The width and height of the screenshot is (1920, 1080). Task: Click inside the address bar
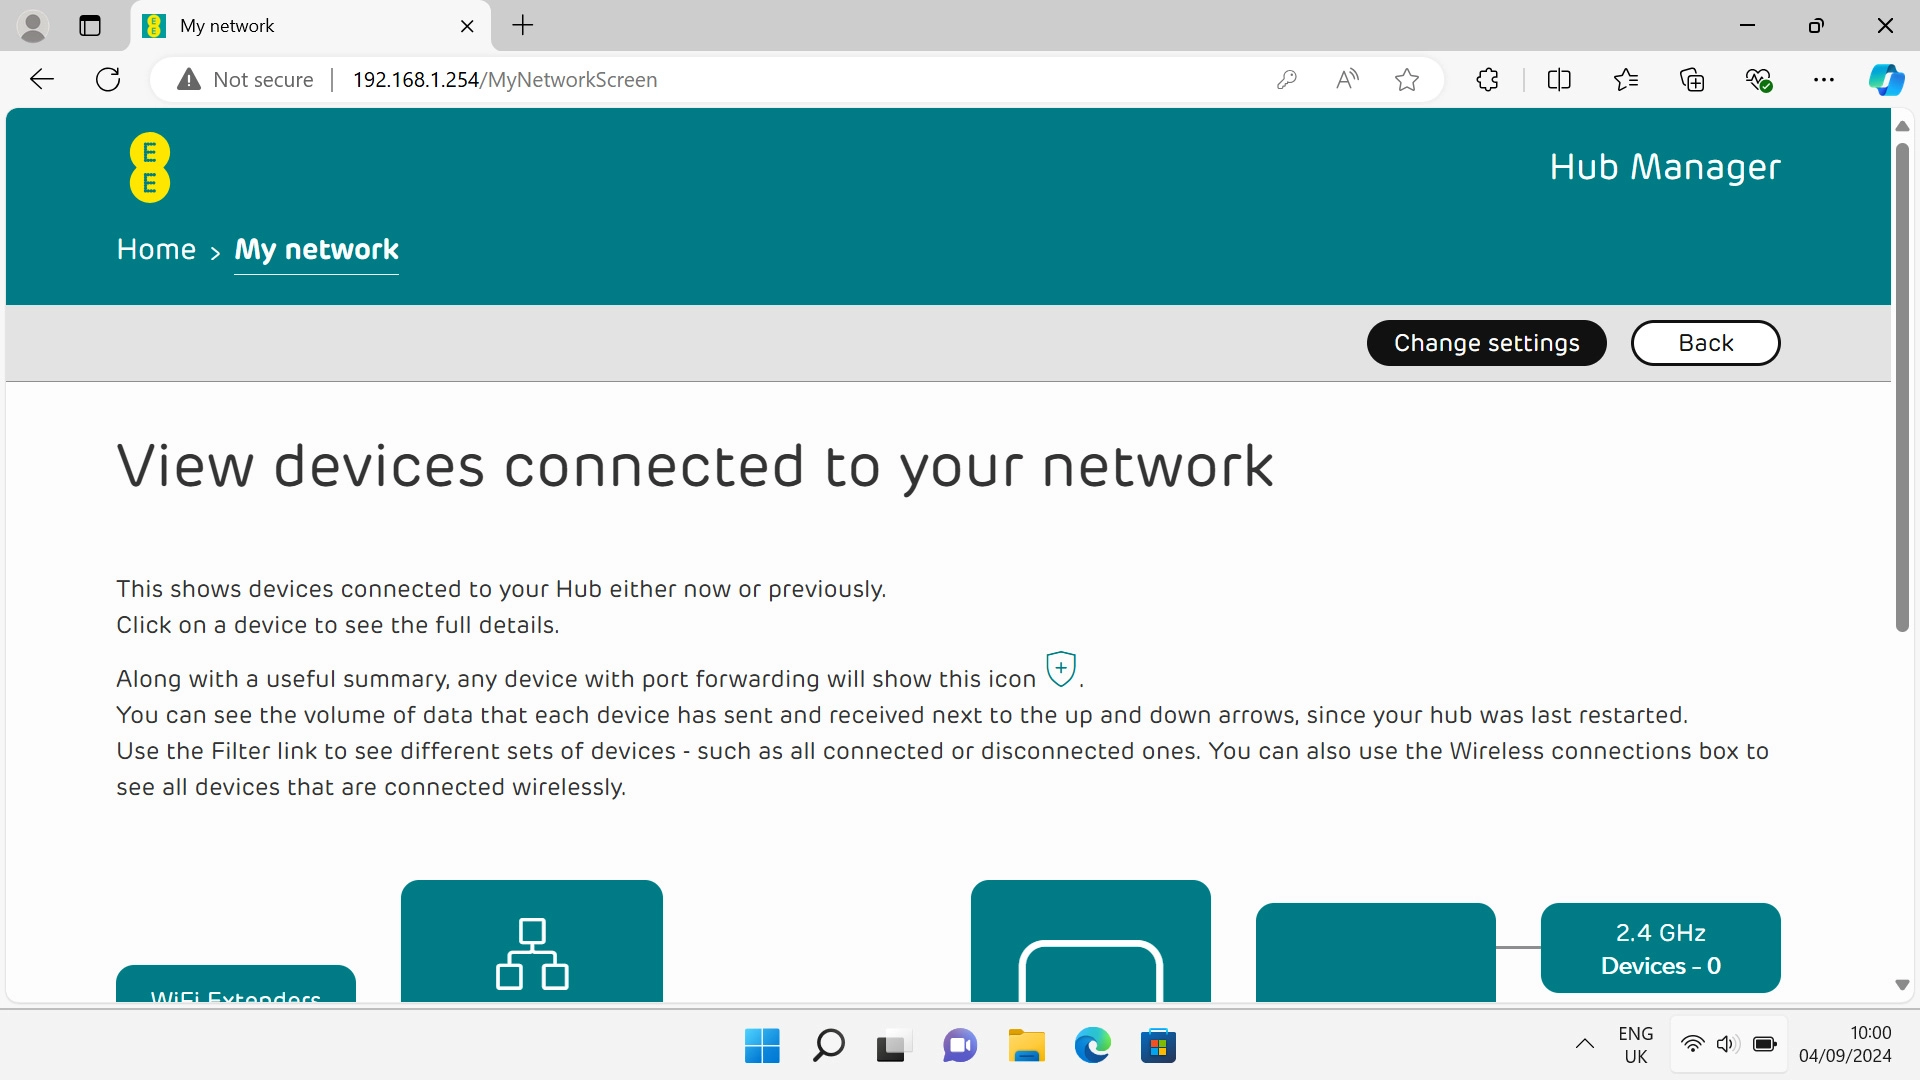700,79
